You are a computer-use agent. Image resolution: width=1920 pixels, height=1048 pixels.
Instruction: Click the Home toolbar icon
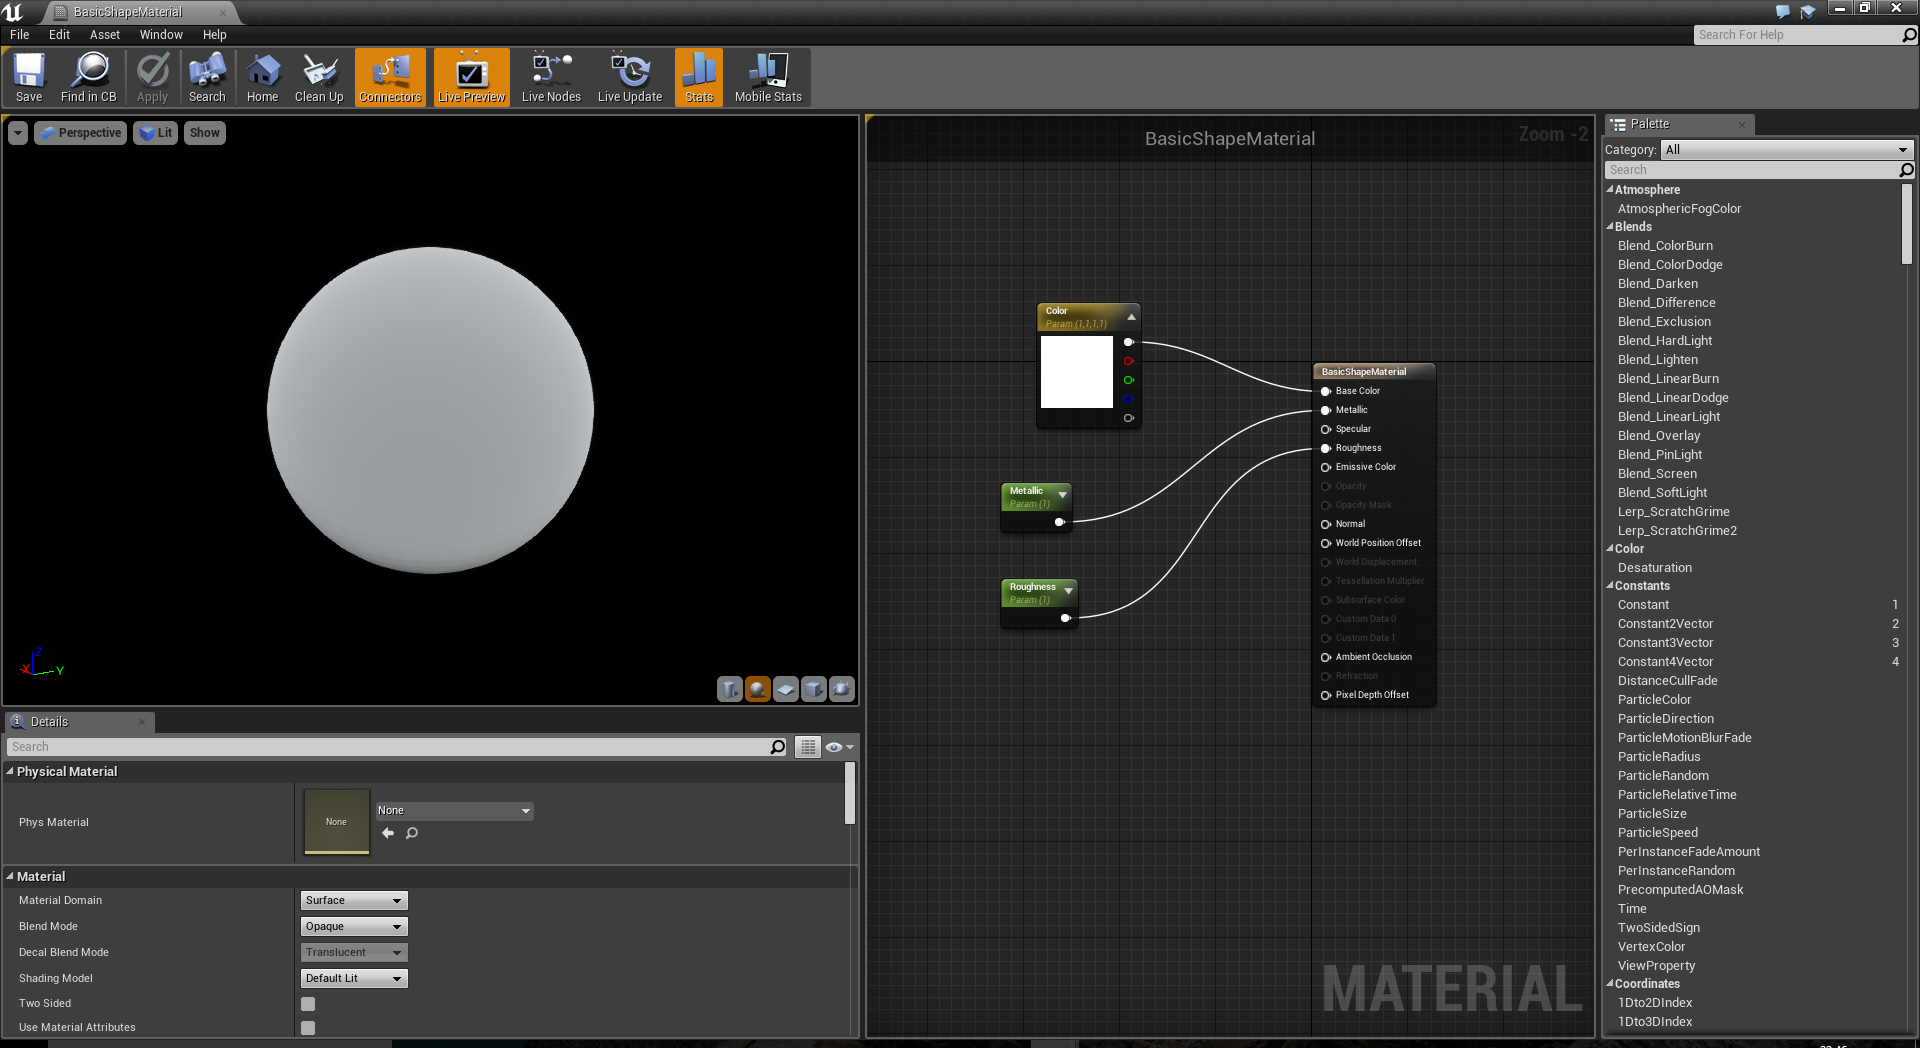[x=262, y=77]
